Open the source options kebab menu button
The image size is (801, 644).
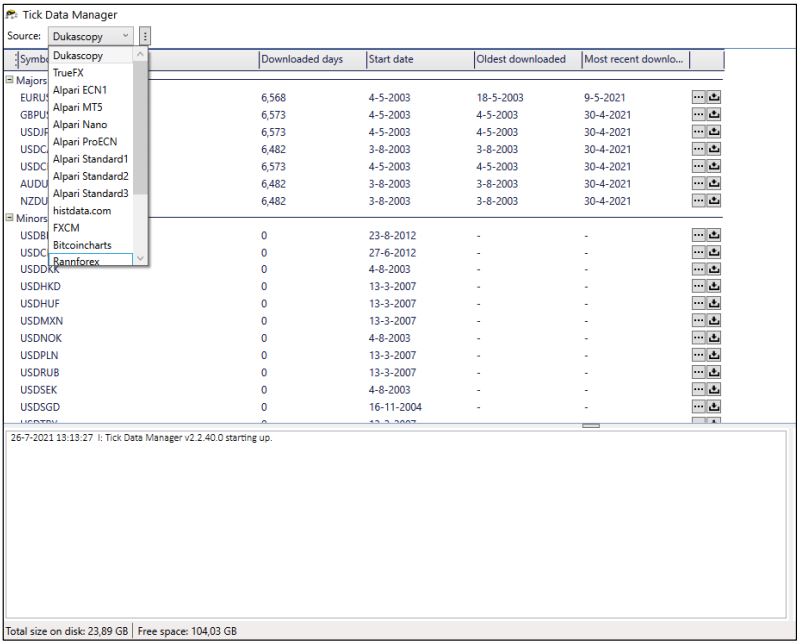145,36
